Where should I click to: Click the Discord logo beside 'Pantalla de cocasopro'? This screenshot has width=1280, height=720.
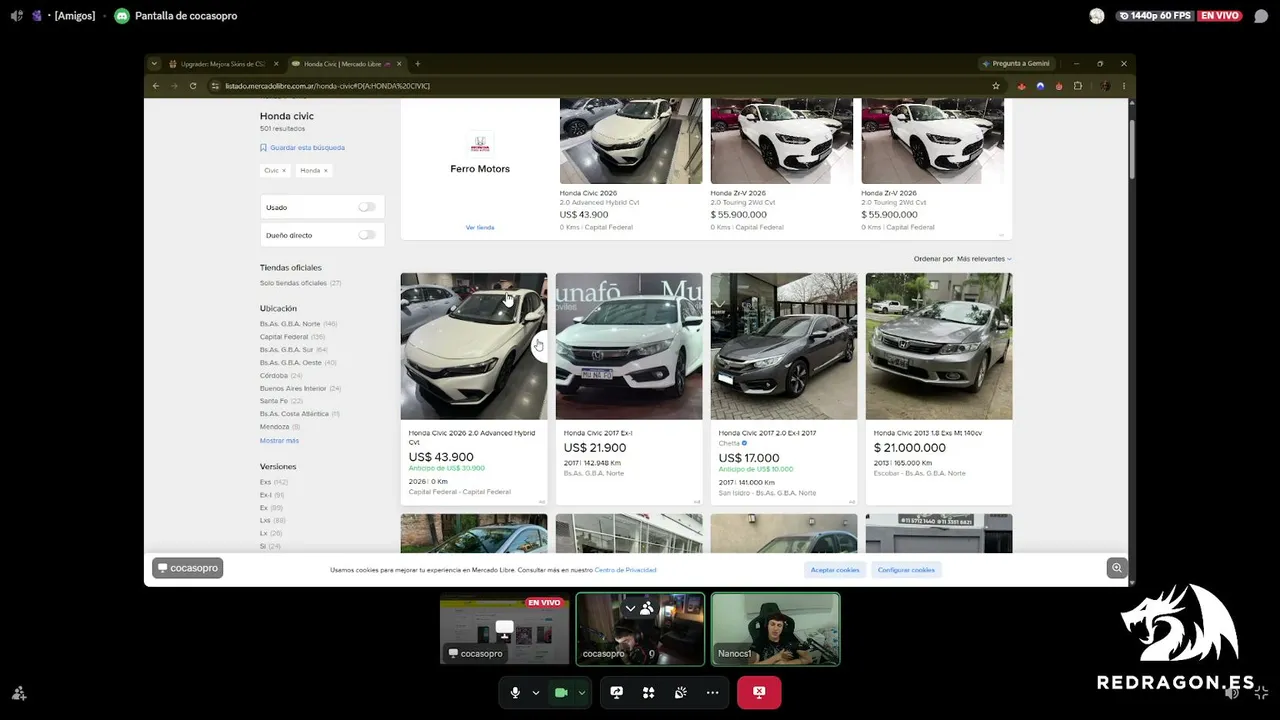(122, 16)
